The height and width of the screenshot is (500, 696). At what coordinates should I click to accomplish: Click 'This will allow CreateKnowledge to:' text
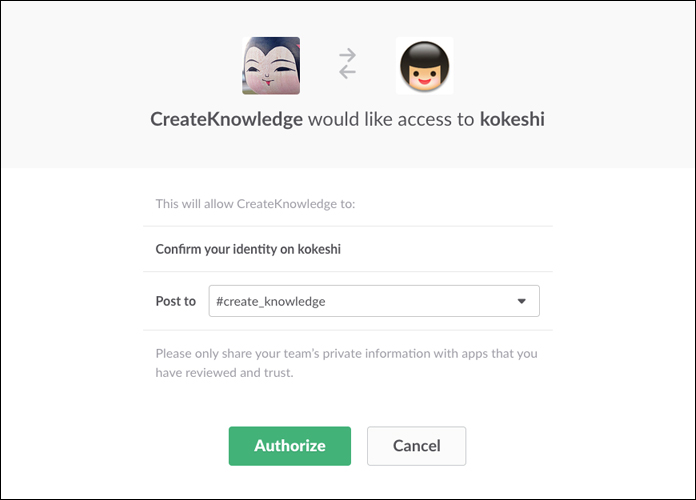tap(256, 204)
